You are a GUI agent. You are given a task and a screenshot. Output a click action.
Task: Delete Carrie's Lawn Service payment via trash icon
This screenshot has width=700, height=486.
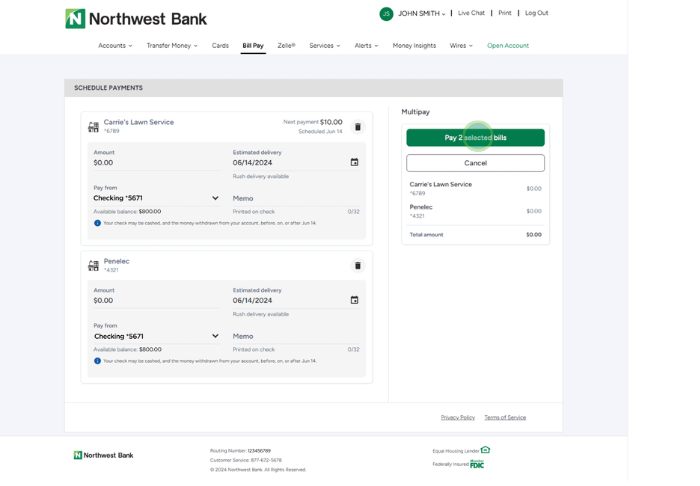click(x=357, y=127)
